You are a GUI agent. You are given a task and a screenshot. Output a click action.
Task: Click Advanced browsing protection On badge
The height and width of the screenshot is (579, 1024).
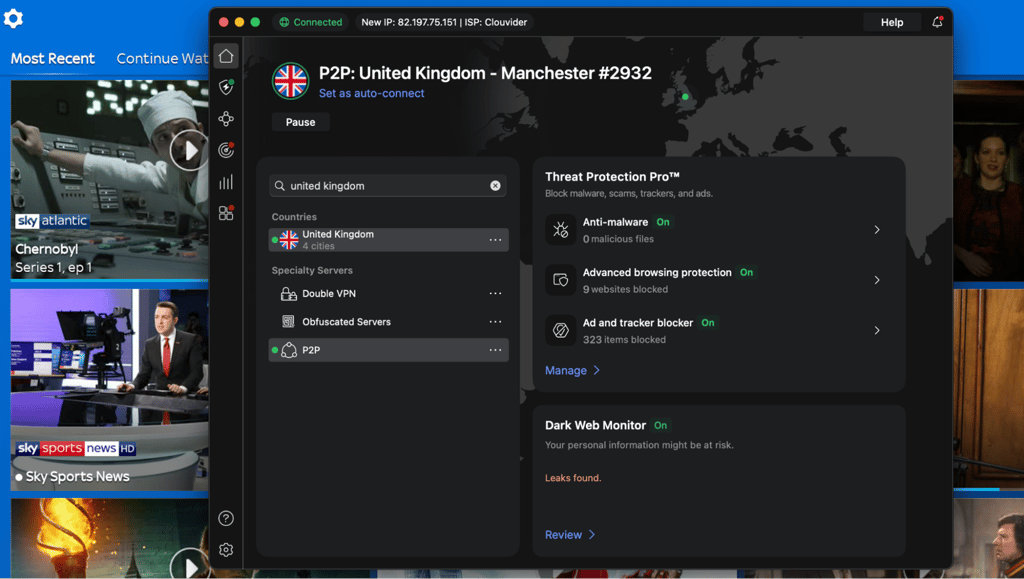(746, 272)
